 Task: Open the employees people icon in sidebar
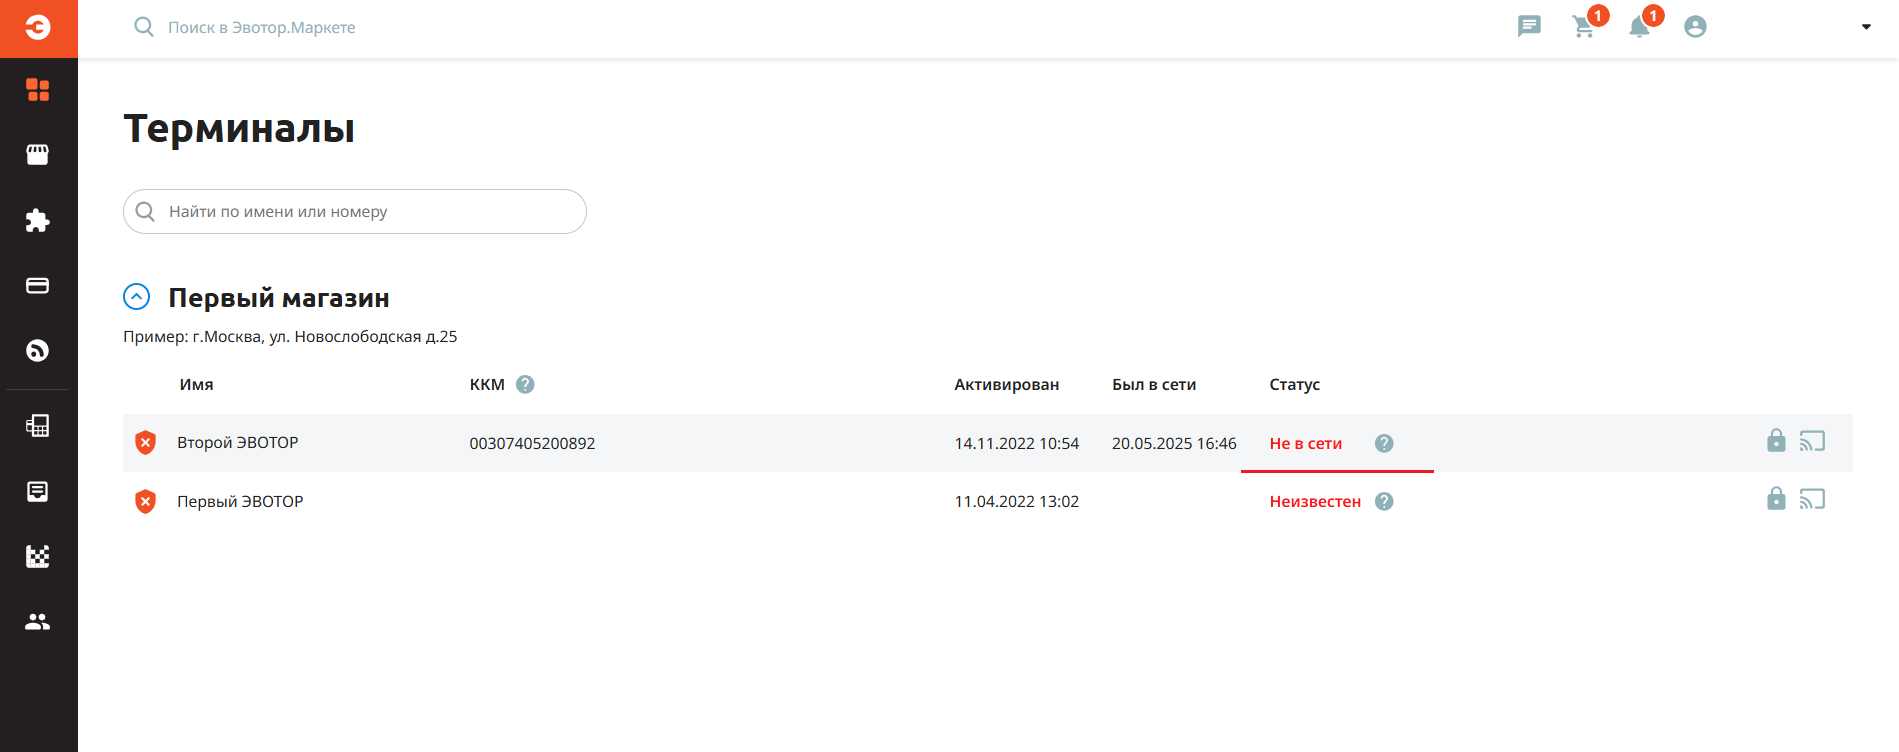(38, 621)
